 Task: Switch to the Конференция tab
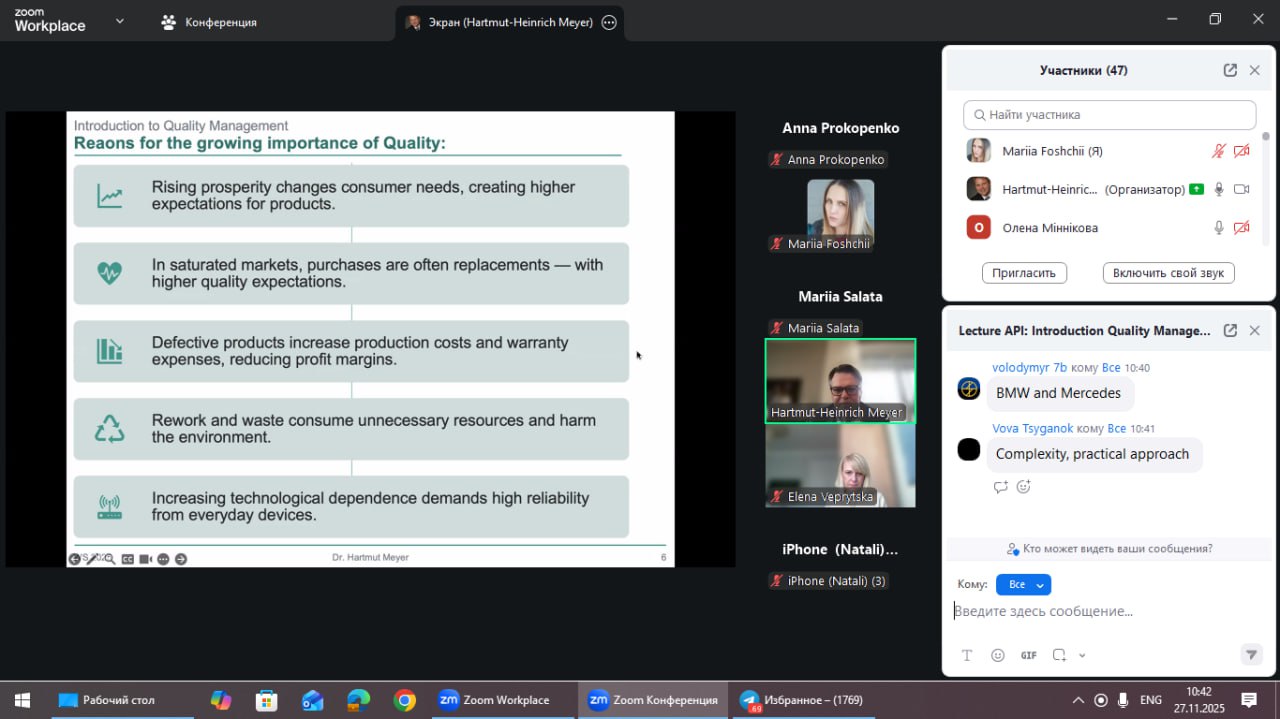(210, 22)
